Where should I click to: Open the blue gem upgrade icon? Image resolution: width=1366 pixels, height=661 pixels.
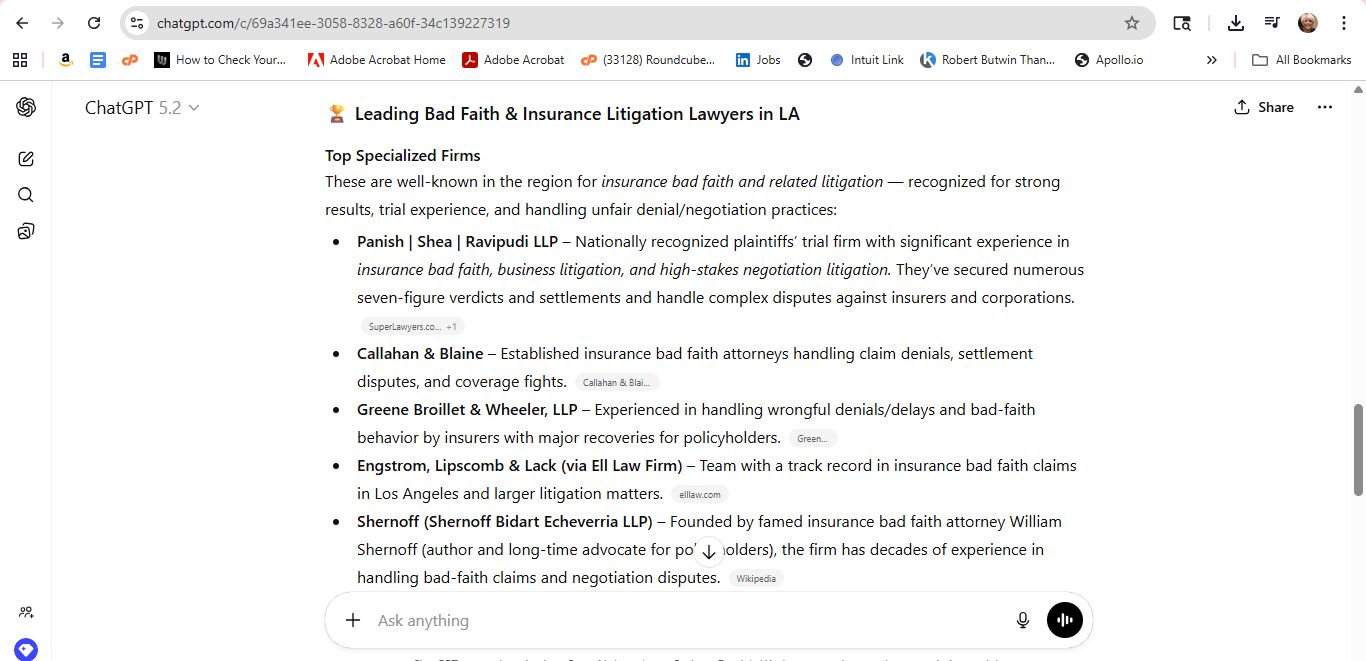click(x=26, y=649)
